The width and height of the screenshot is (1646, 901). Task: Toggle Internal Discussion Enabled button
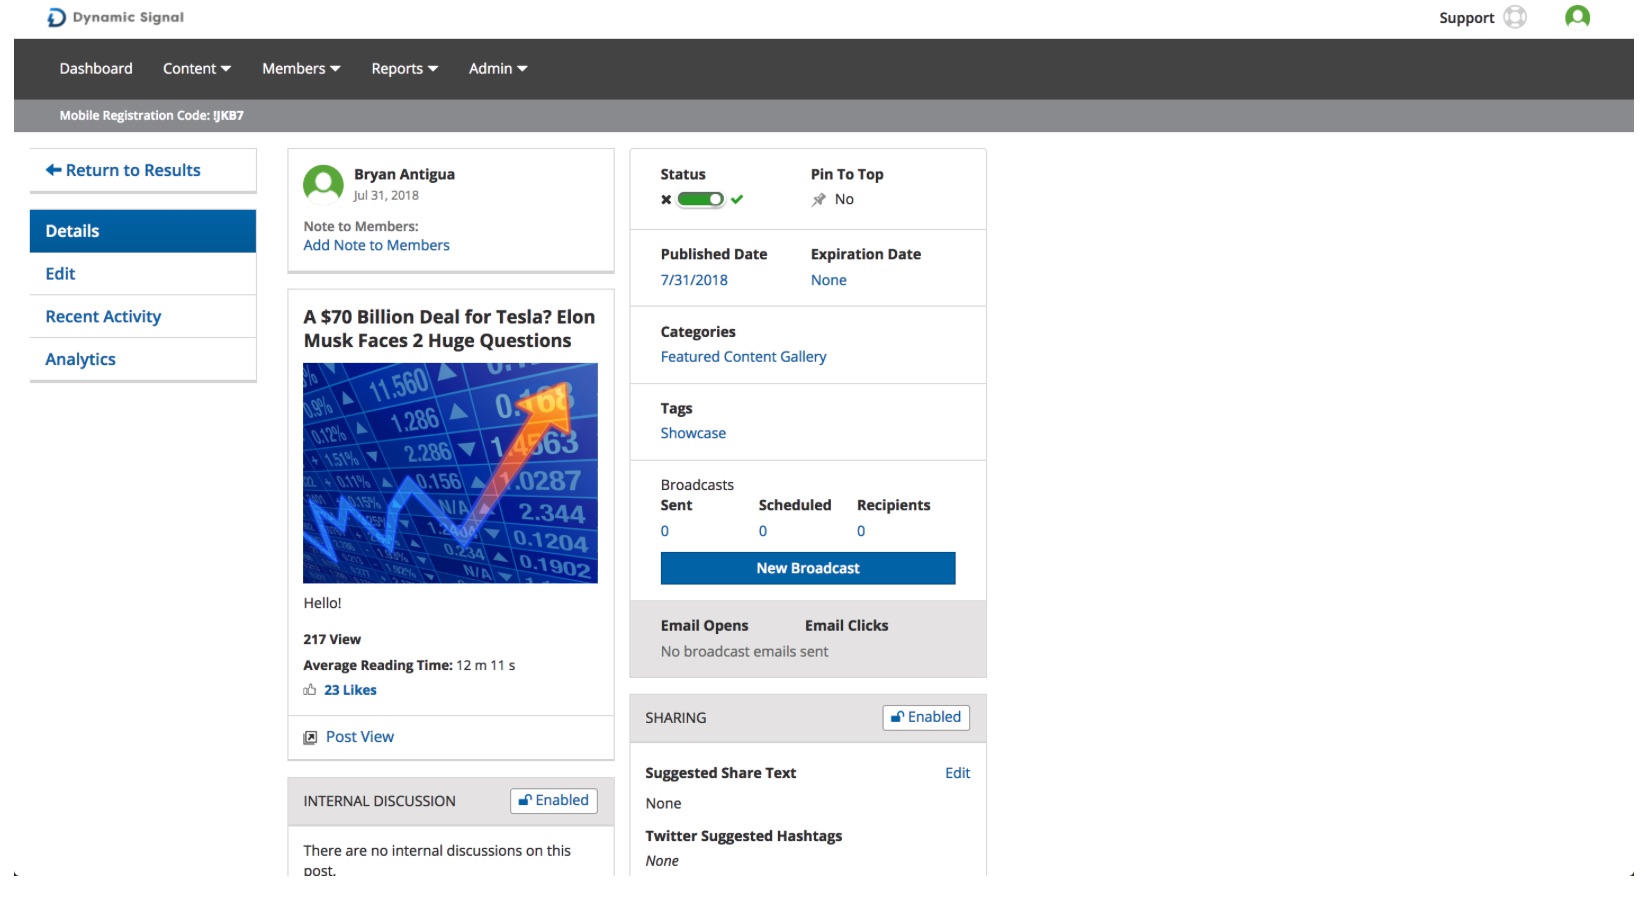coord(554,800)
